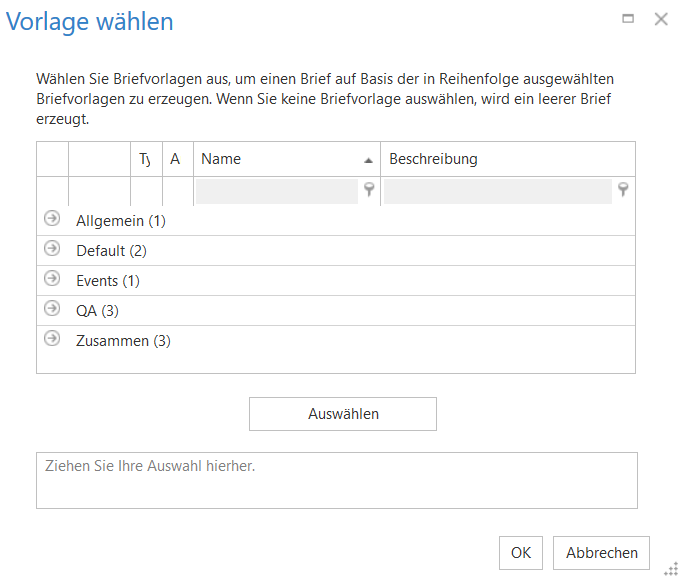The height and width of the screenshot is (578, 680).
Task: Maximize the Vorlage wählen dialog
Action: [x=628, y=19]
